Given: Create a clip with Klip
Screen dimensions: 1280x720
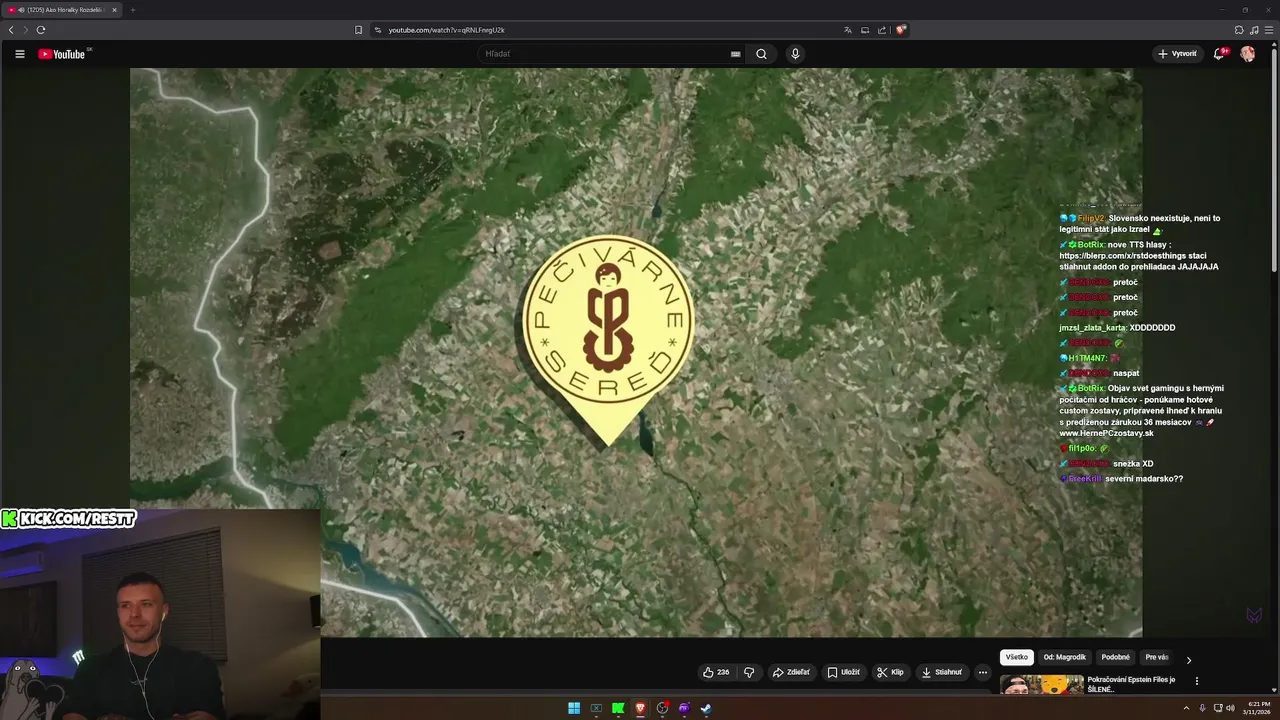Looking at the screenshot, I should 890,672.
